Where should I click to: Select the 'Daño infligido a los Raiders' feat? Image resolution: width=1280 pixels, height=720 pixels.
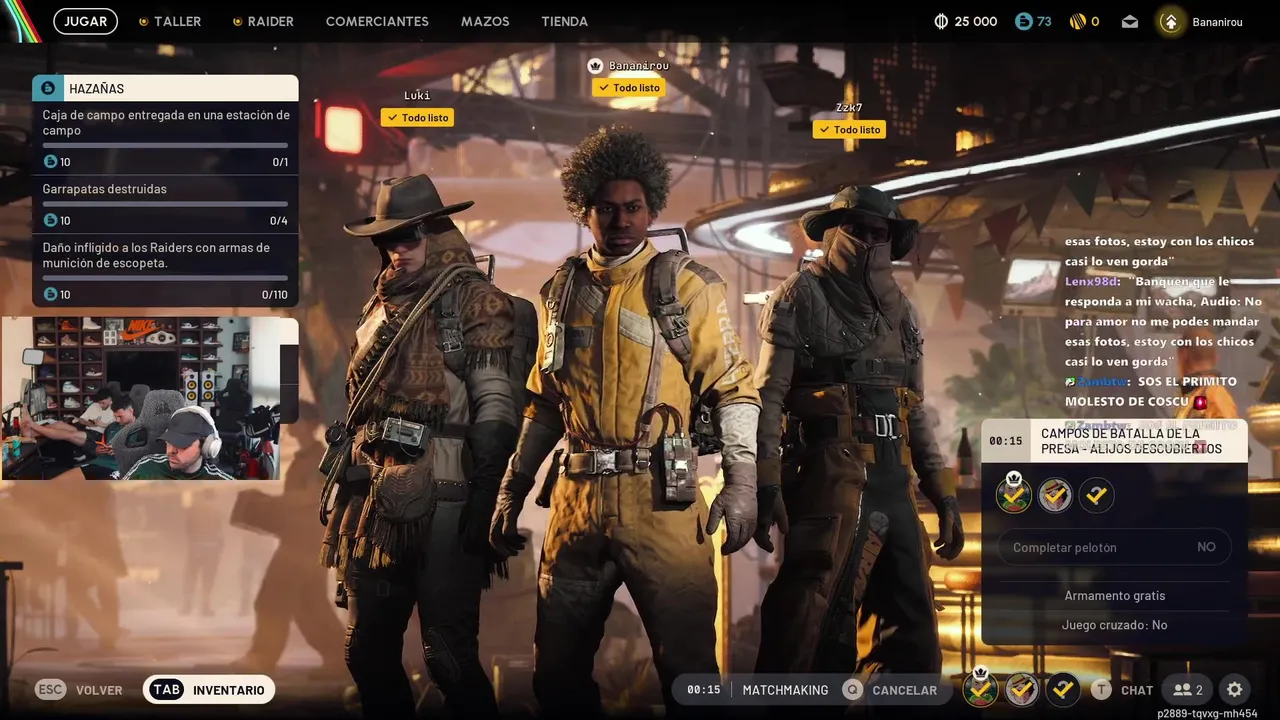click(165, 270)
